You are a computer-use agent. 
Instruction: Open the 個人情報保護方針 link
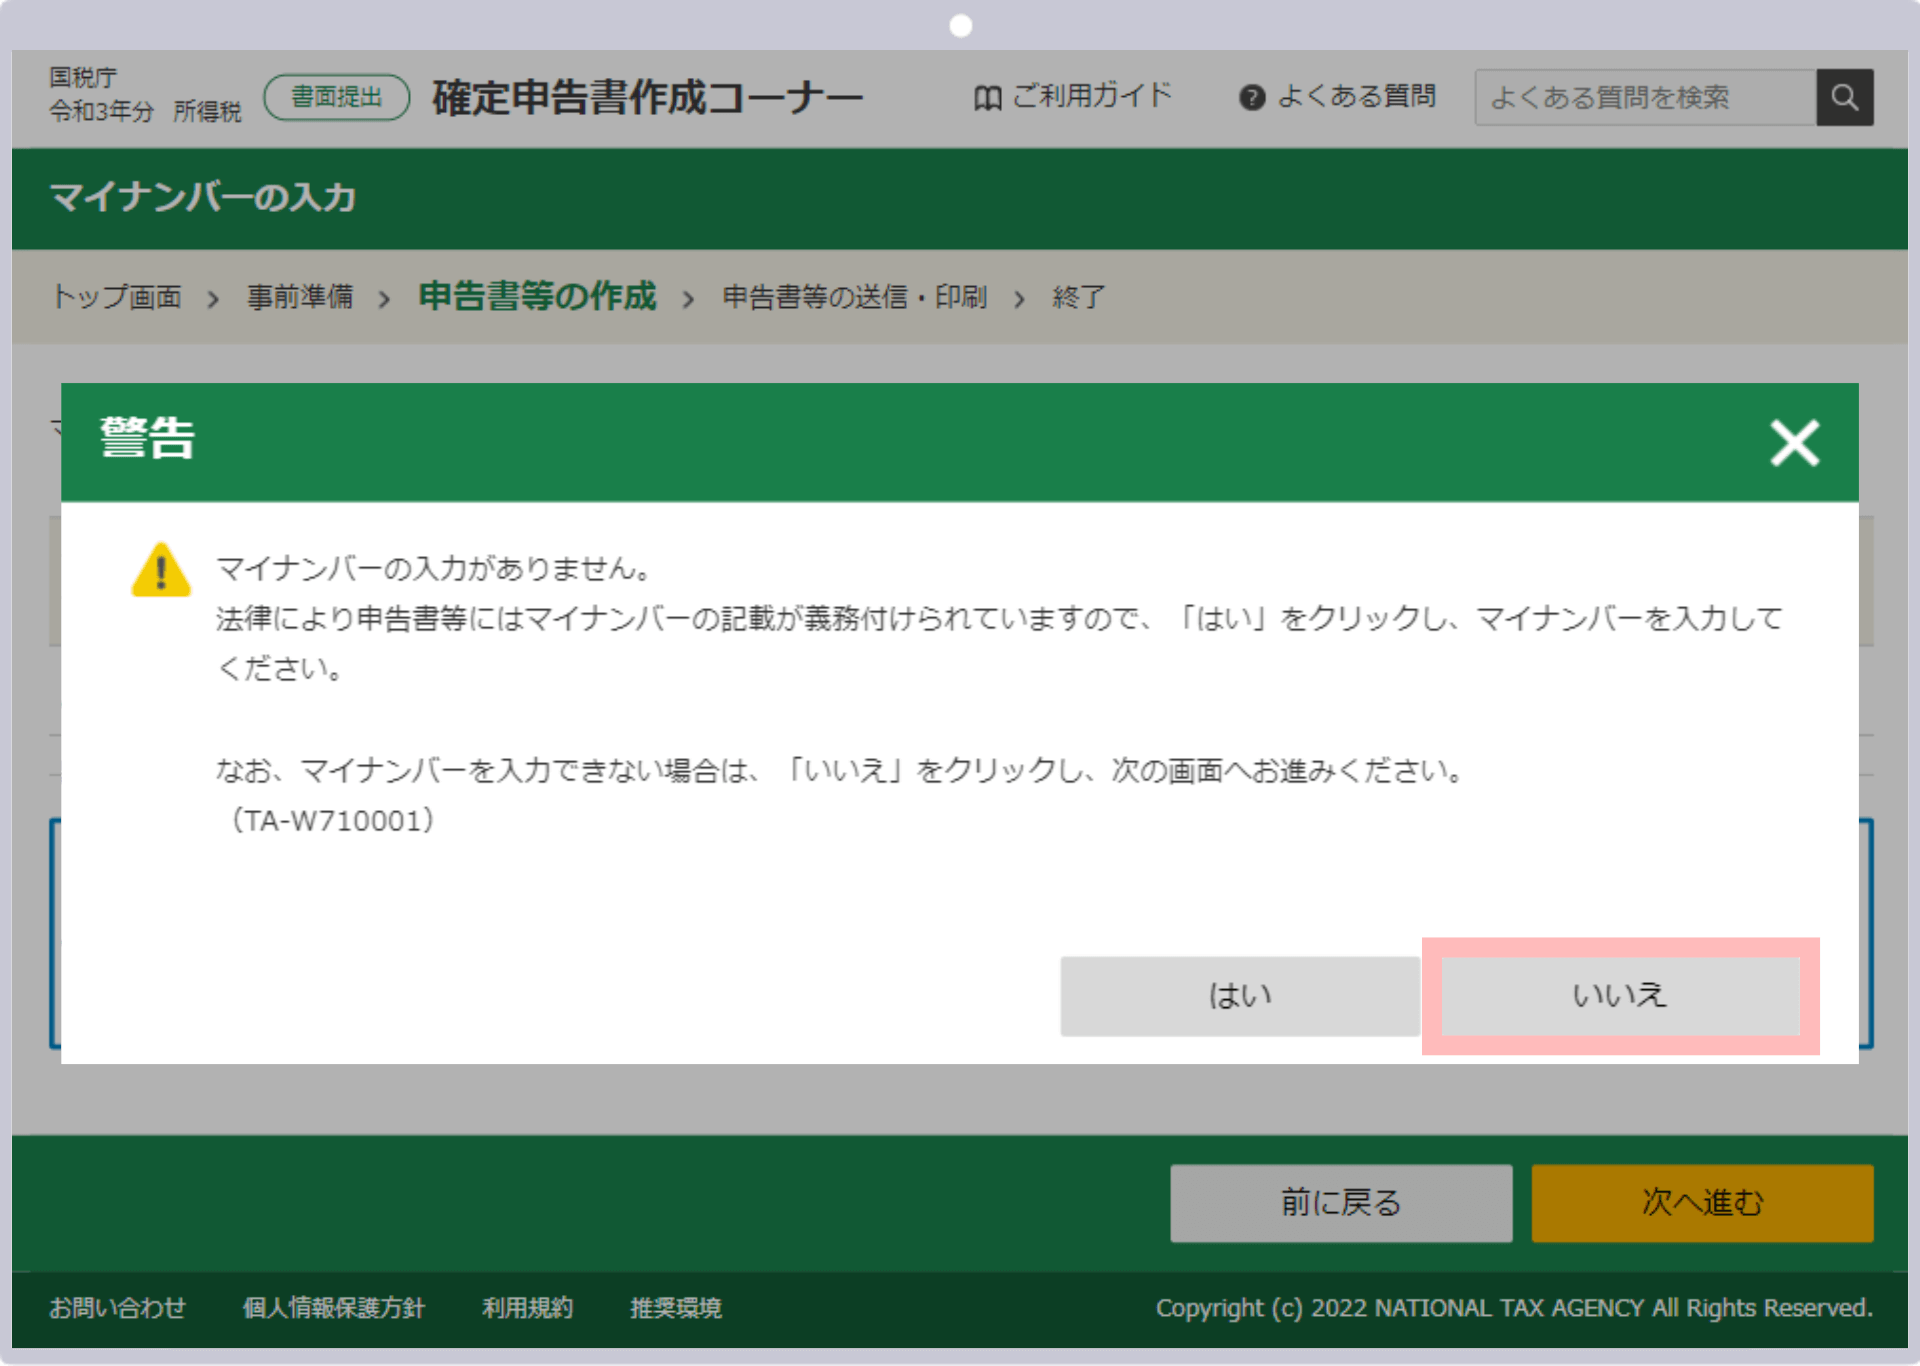click(x=333, y=1308)
